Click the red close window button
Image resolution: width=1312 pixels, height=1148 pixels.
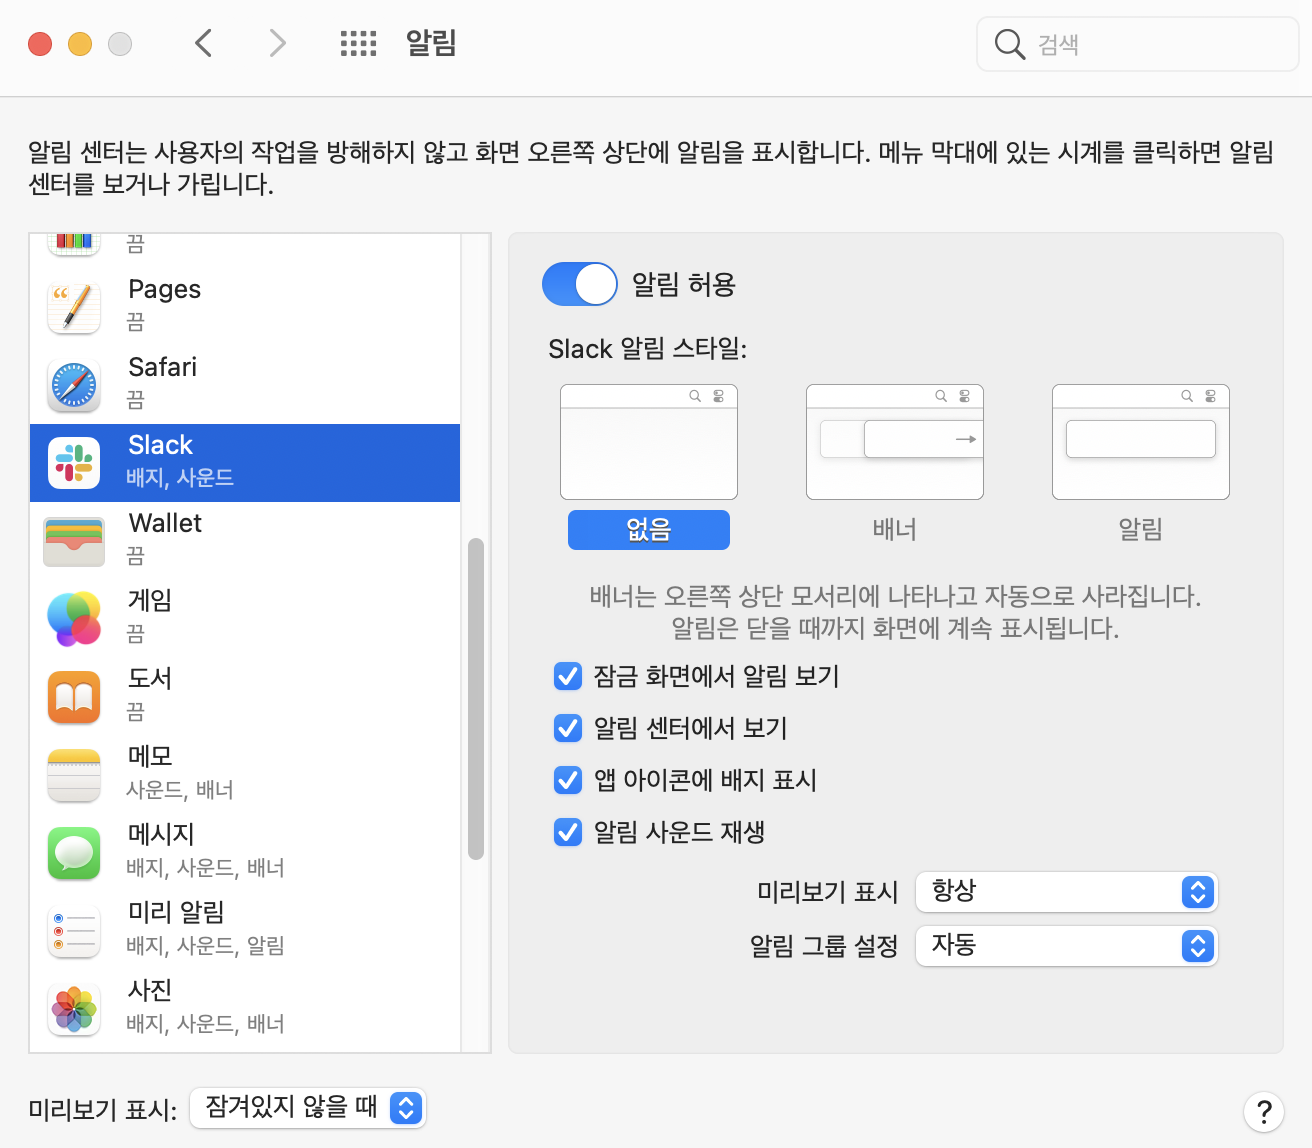(40, 44)
